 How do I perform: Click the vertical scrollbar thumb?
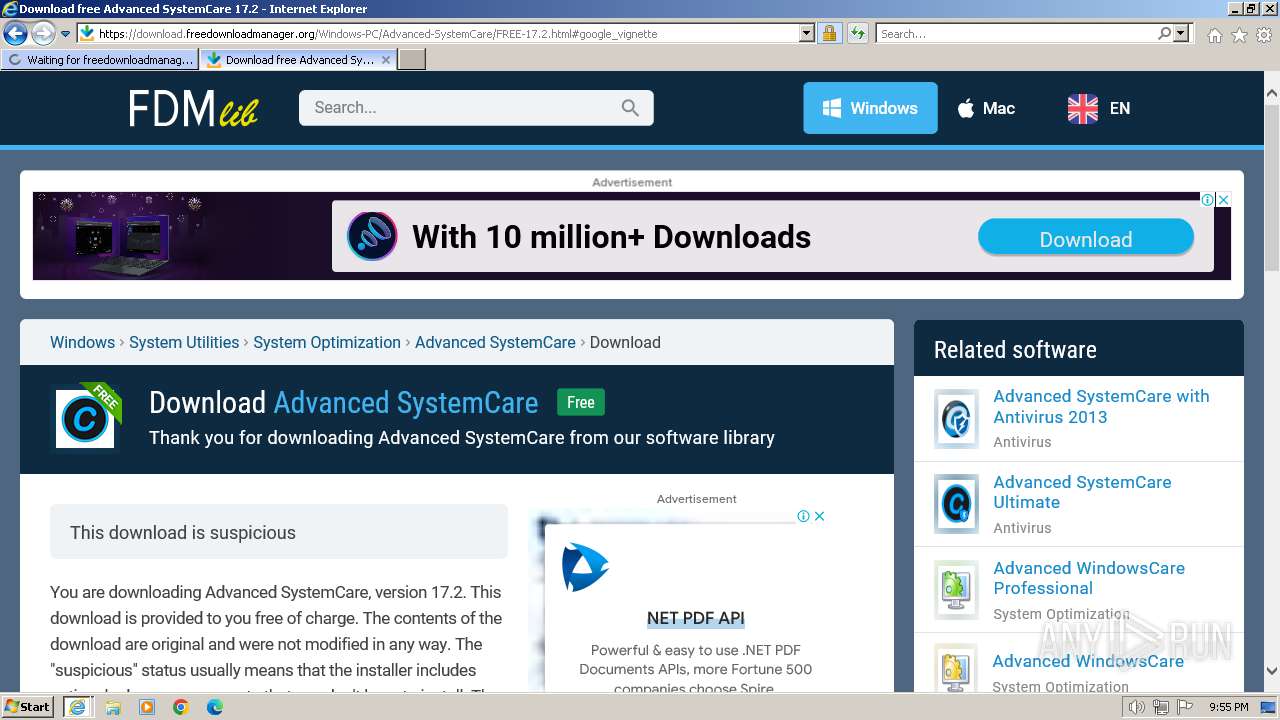pos(1272,187)
